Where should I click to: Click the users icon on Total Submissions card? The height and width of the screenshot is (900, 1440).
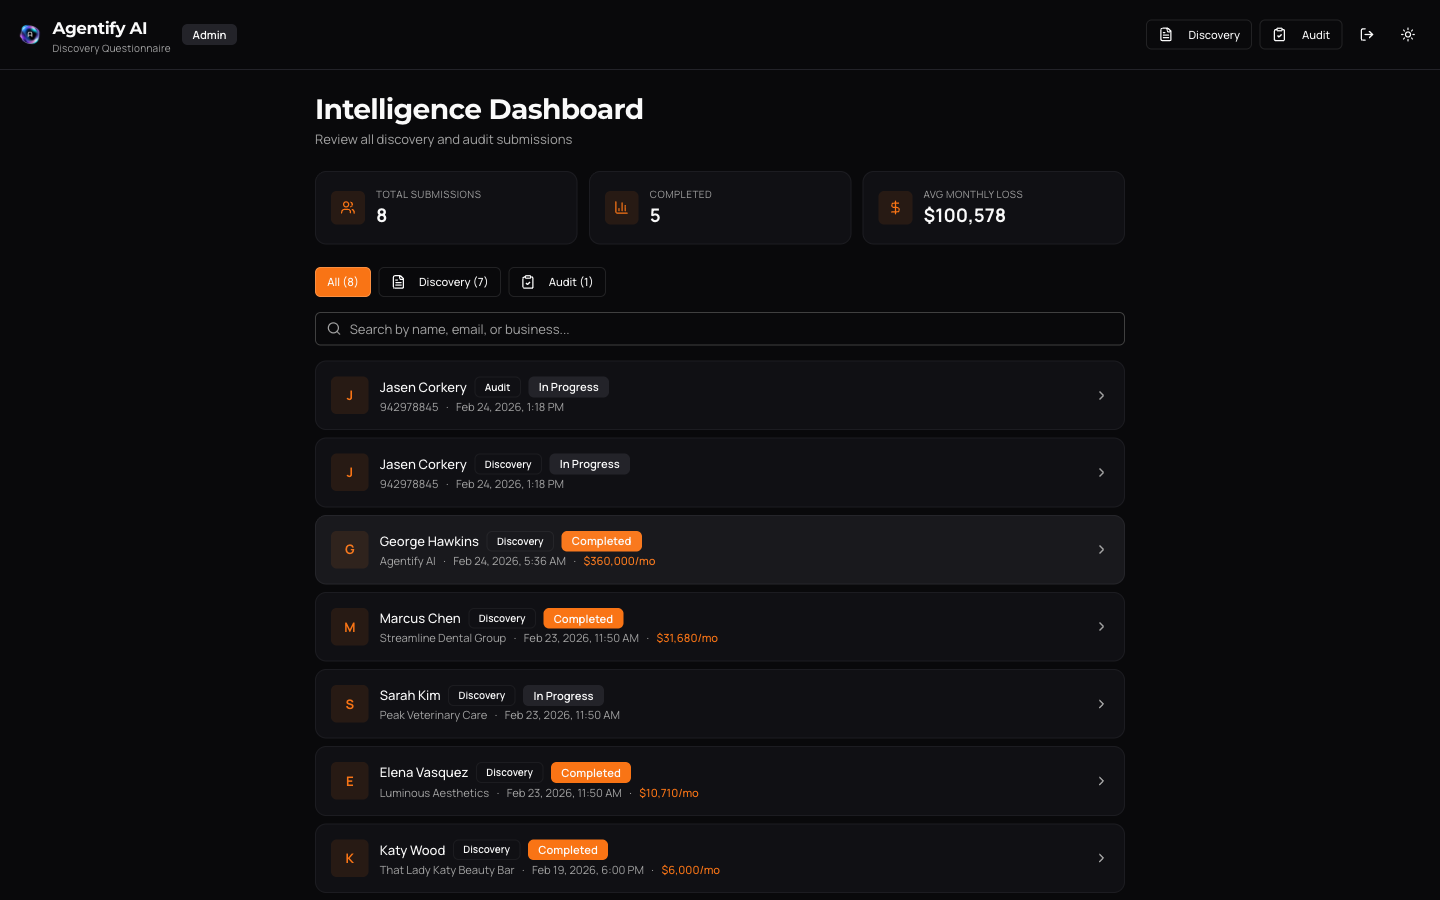pyautogui.click(x=347, y=208)
